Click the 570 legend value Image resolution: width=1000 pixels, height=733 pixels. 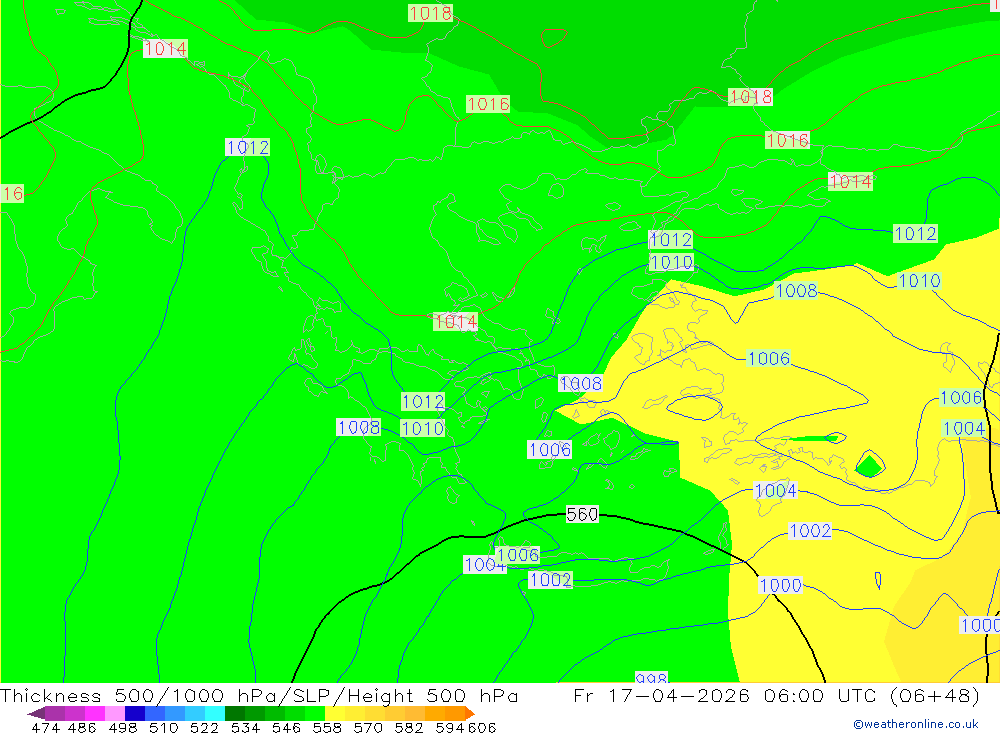368,727
